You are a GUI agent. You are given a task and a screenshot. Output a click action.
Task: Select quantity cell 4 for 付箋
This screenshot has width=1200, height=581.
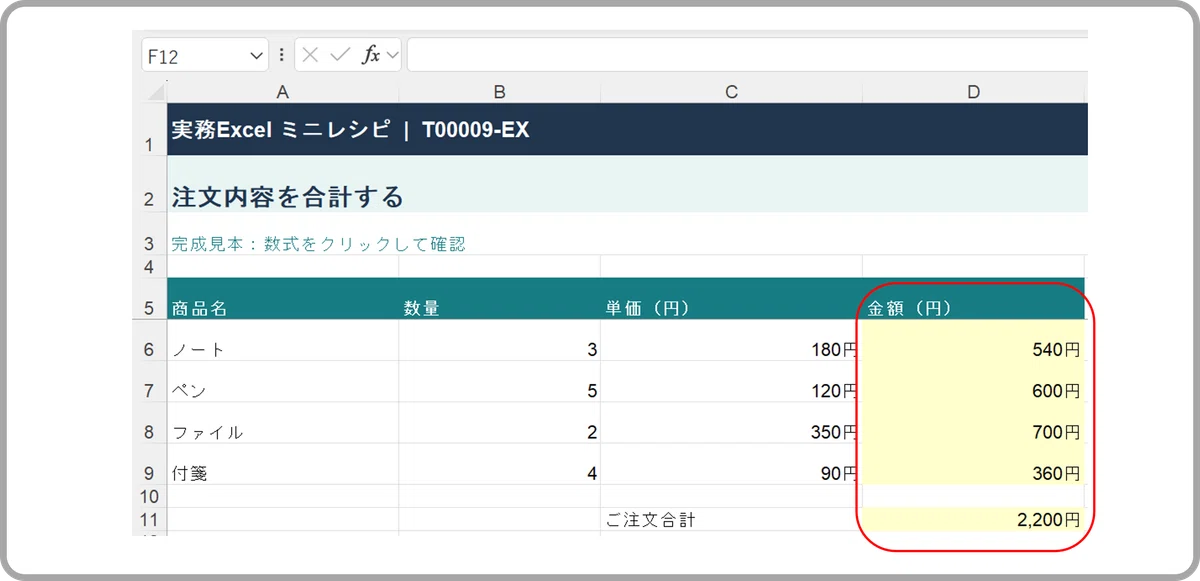coord(499,464)
